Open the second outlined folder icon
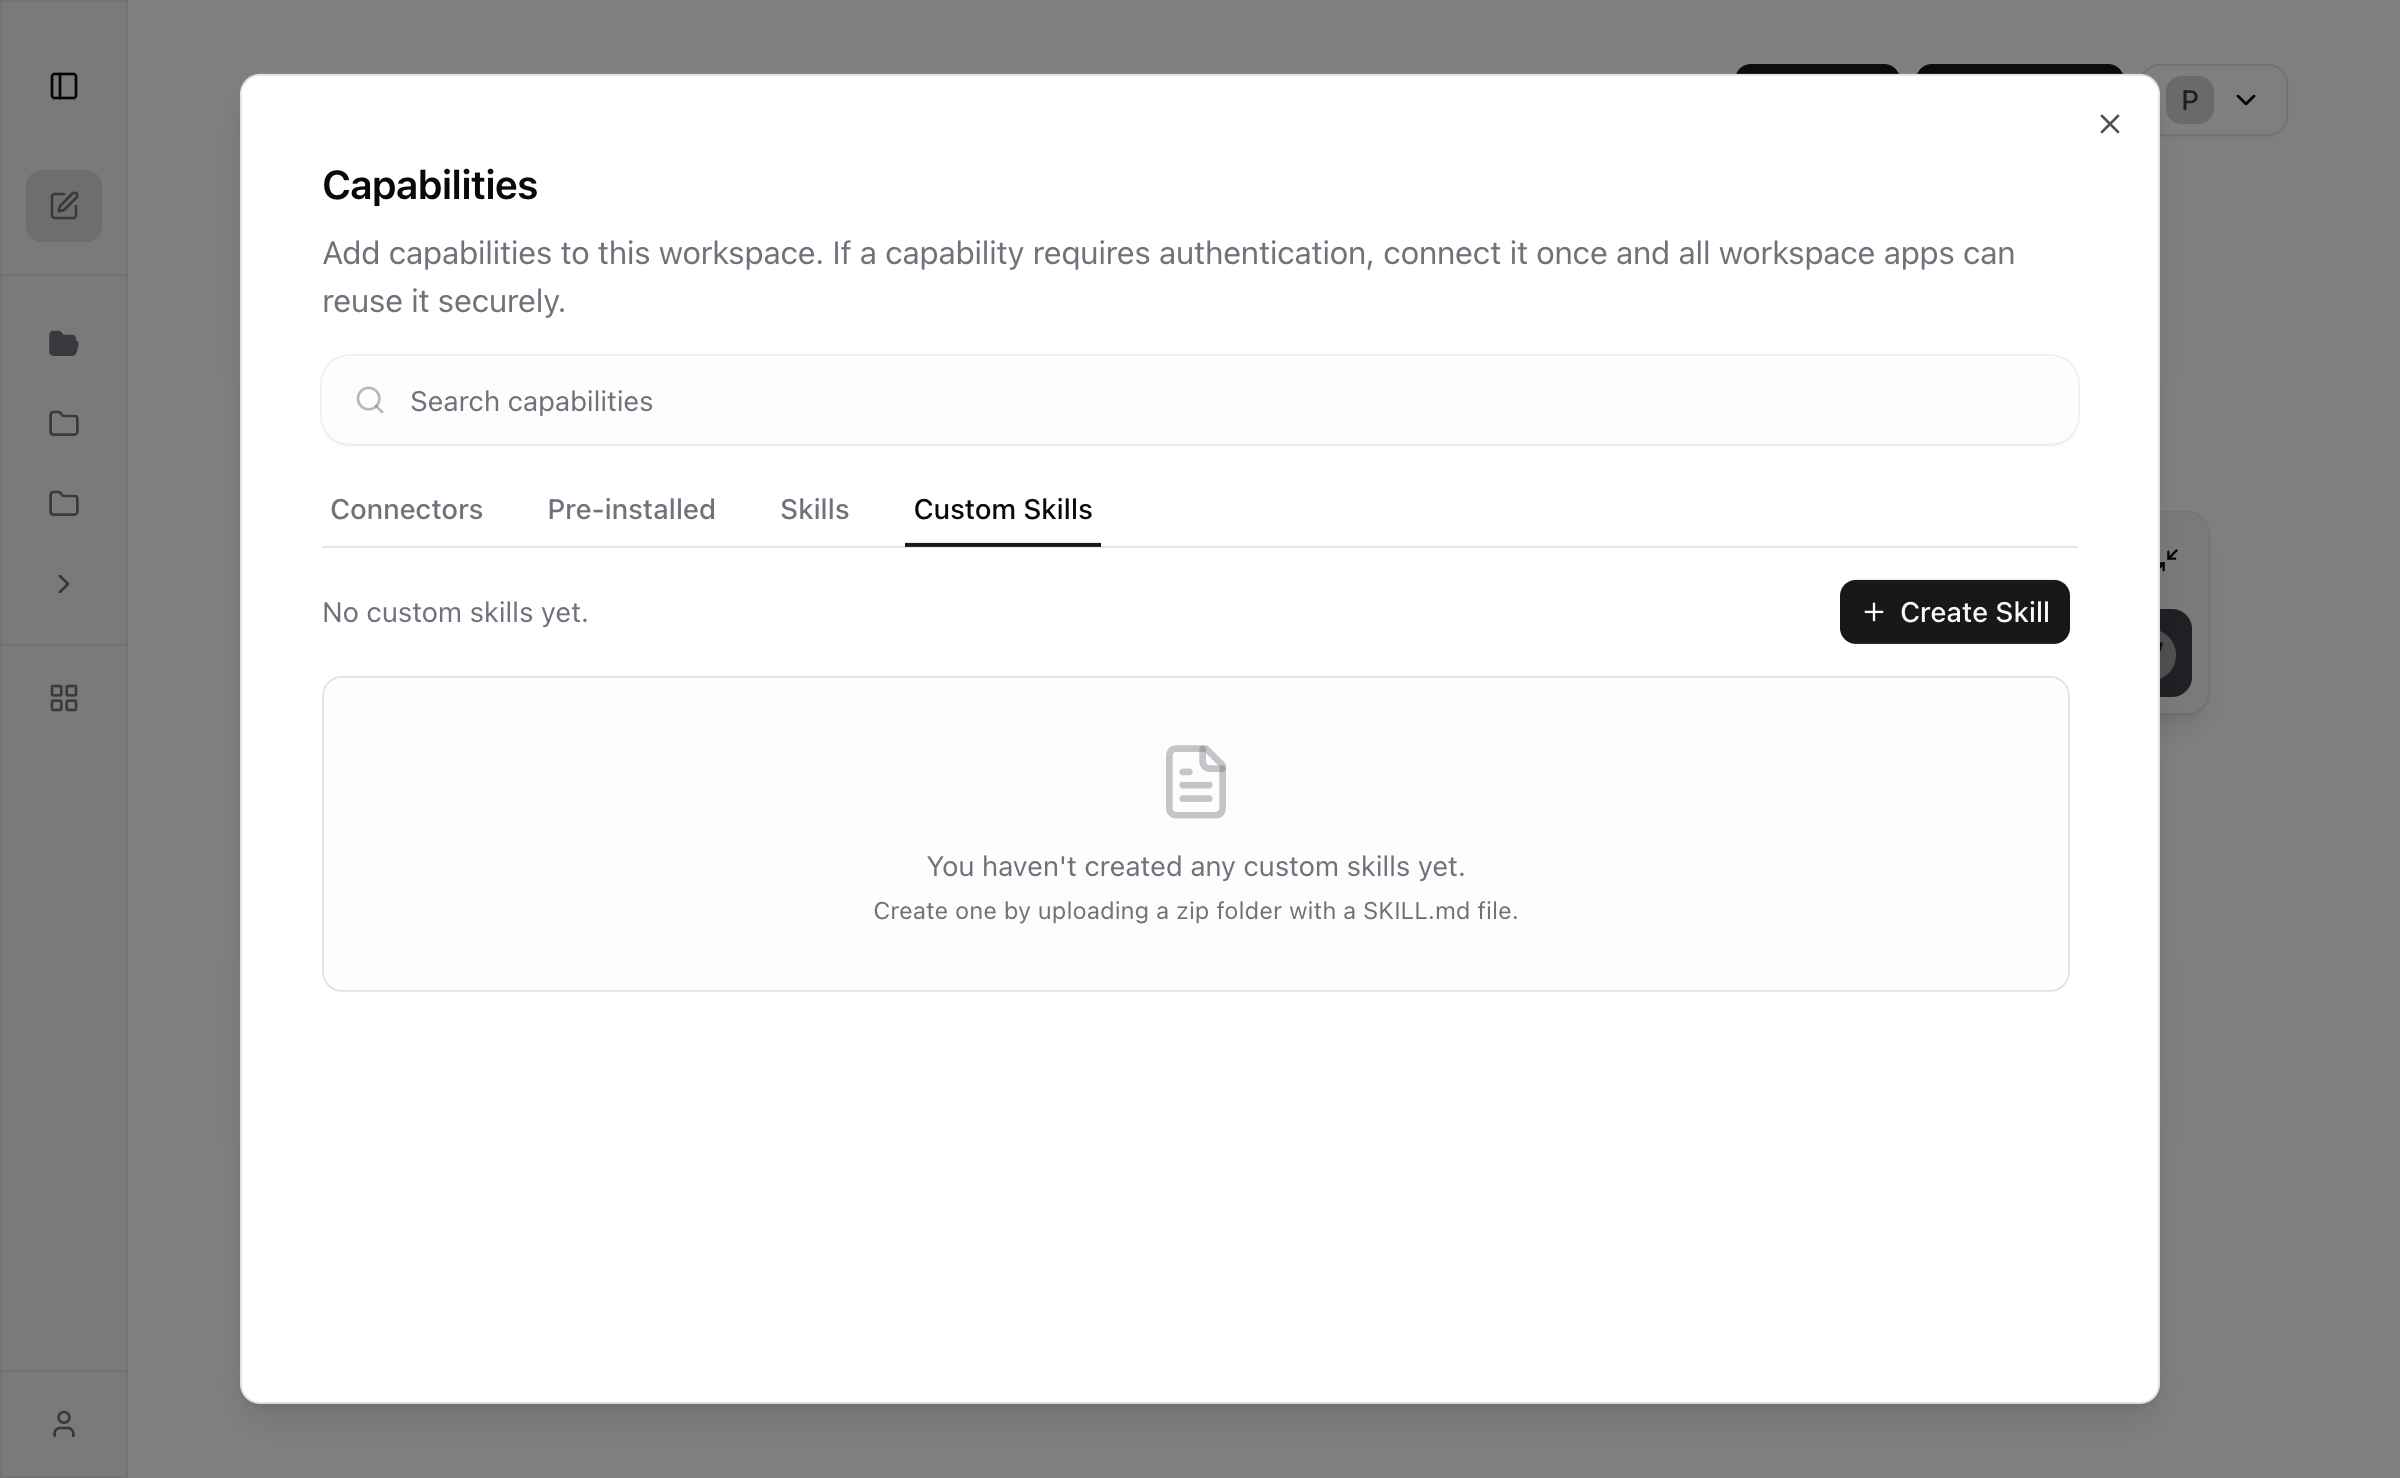2400x1478 pixels. (64, 424)
